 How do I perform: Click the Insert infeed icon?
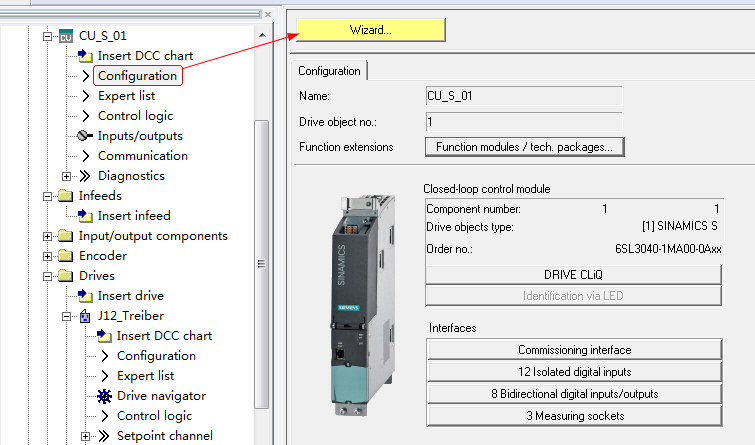[x=85, y=216]
